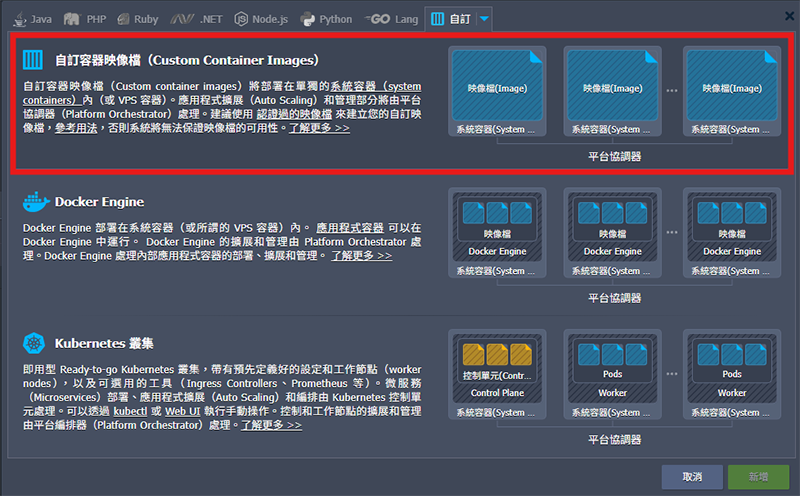Click the Docker Engine whale icon
Viewport: 800px width, 496px height.
click(x=36, y=202)
